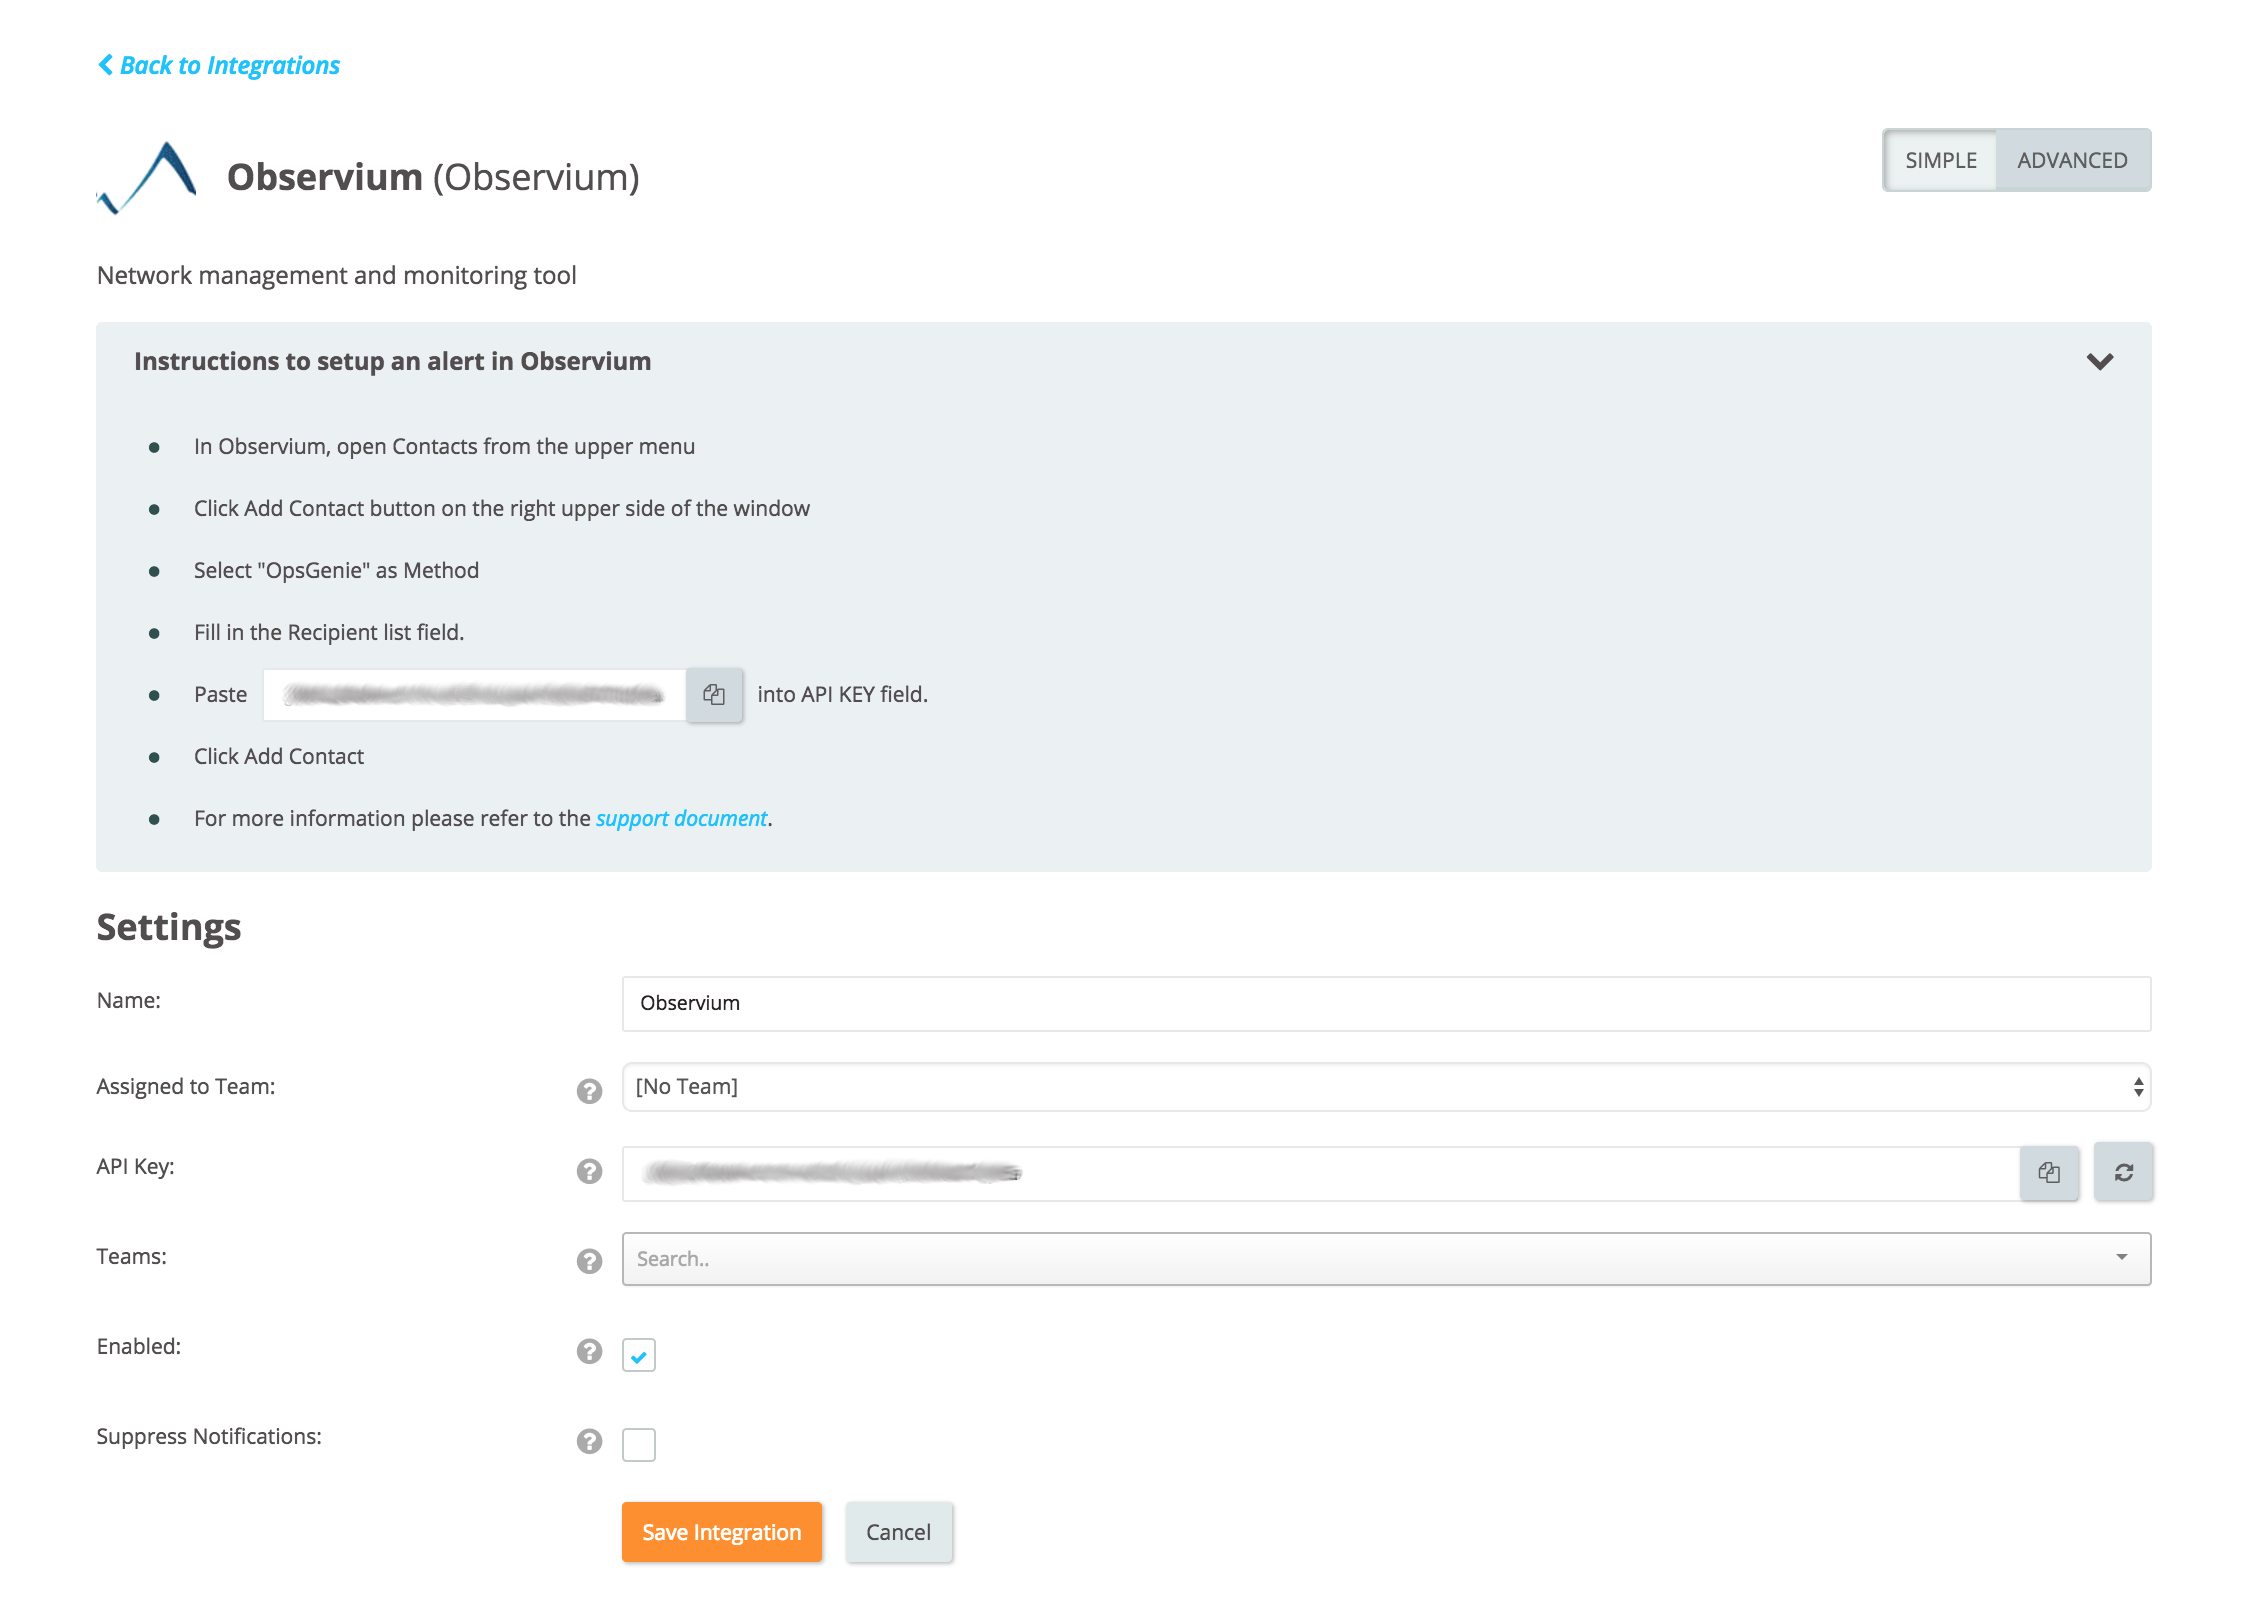Screen dimensions: 2252x1614
Task: Check Suppress Notifications checkbox
Action: (638, 1444)
